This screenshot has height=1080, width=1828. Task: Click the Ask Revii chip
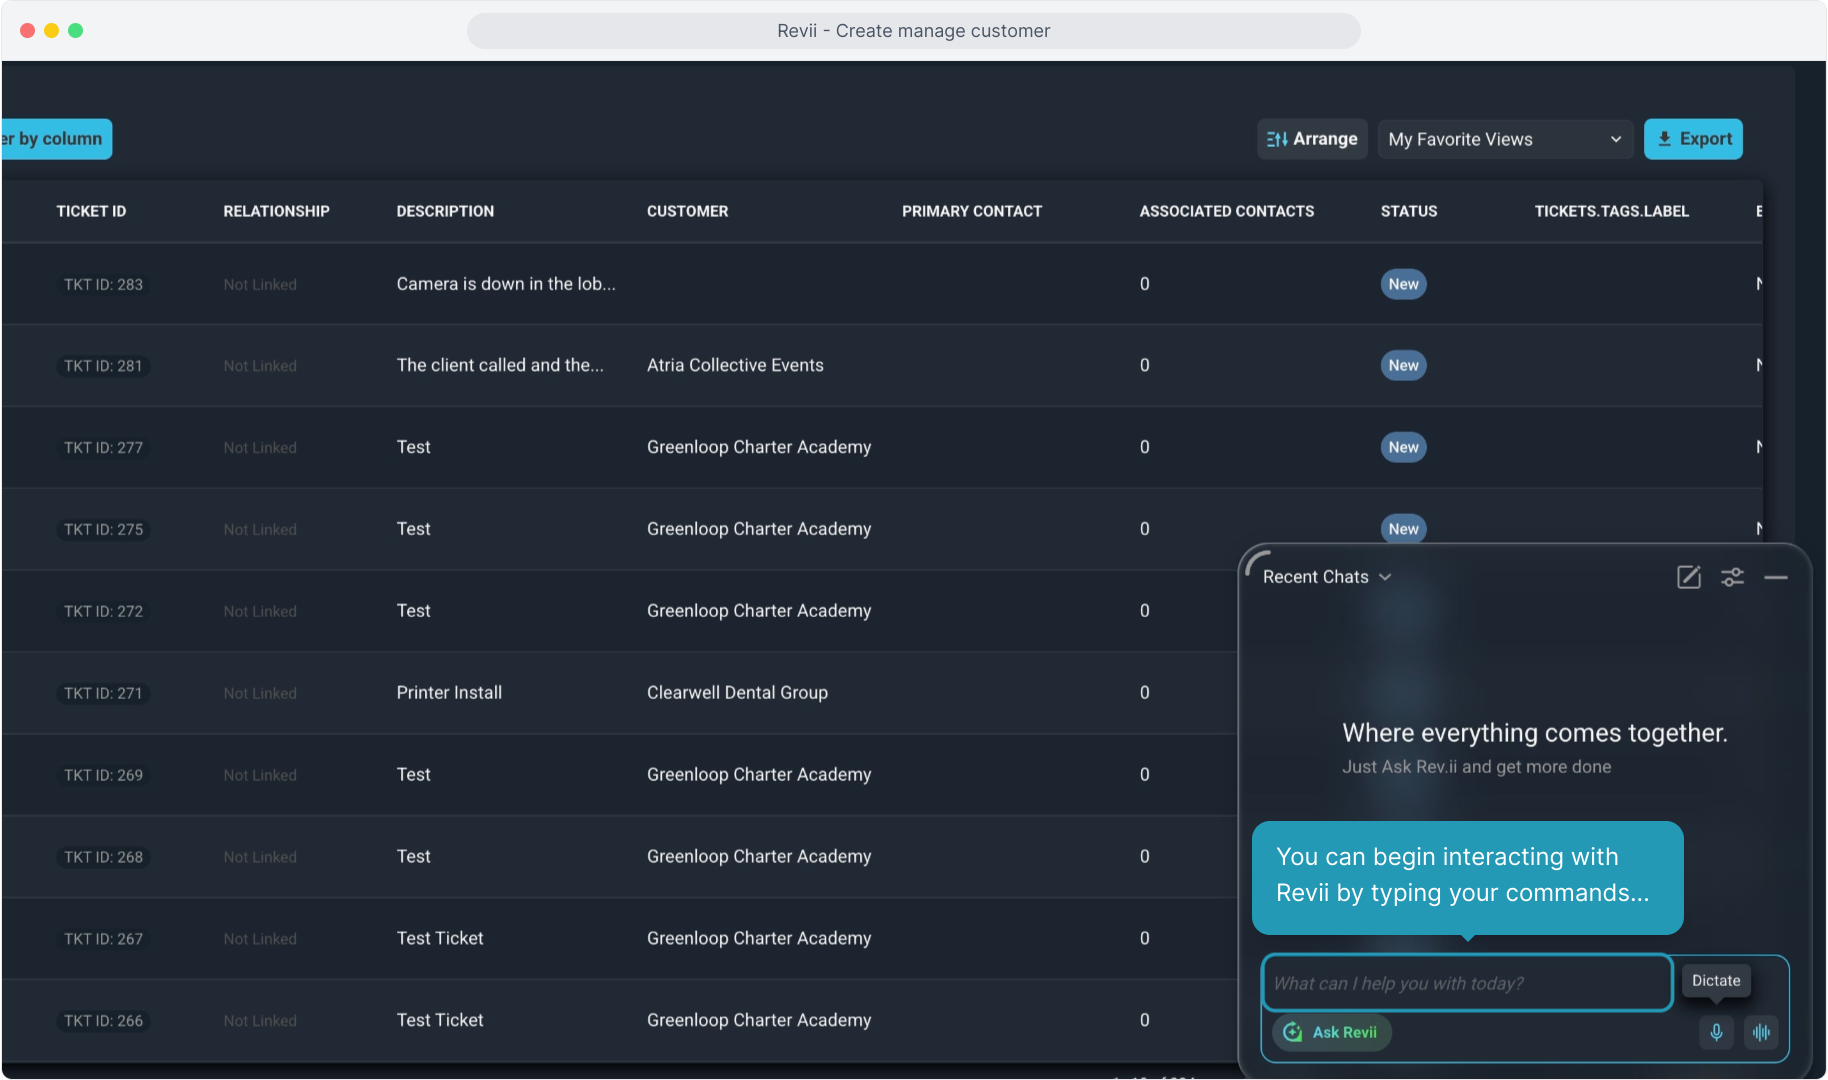[1331, 1032]
